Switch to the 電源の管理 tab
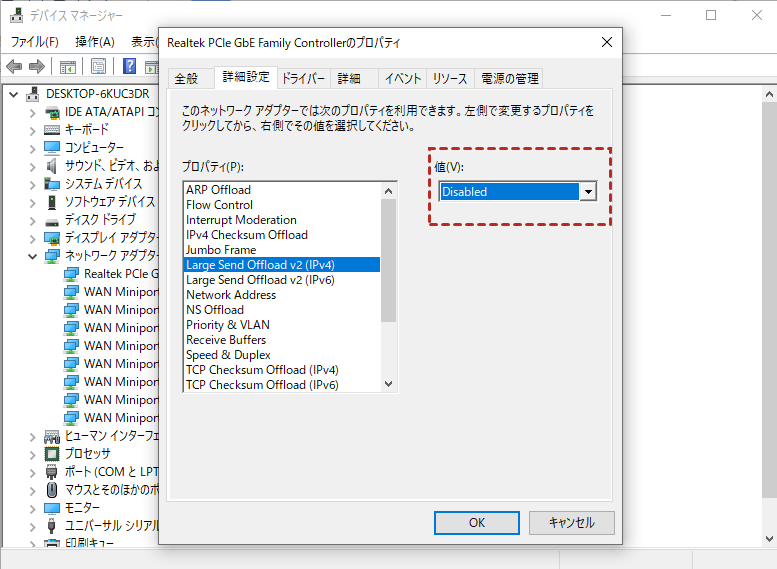This screenshot has width=777, height=569. point(509,78)
